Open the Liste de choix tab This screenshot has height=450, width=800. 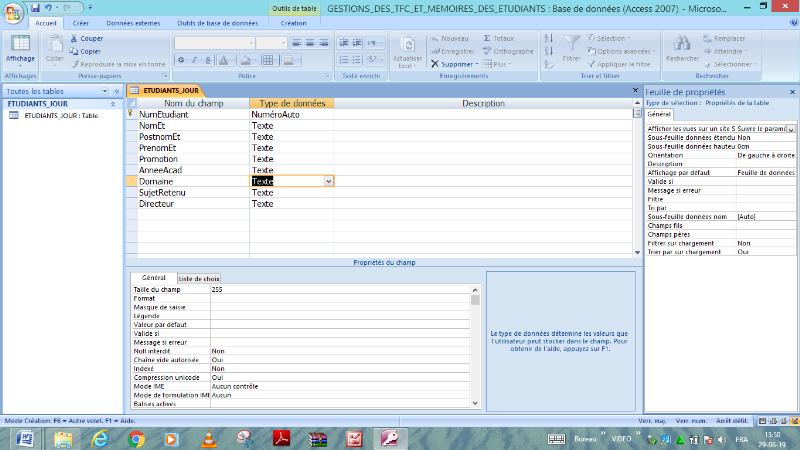point(199,278)
